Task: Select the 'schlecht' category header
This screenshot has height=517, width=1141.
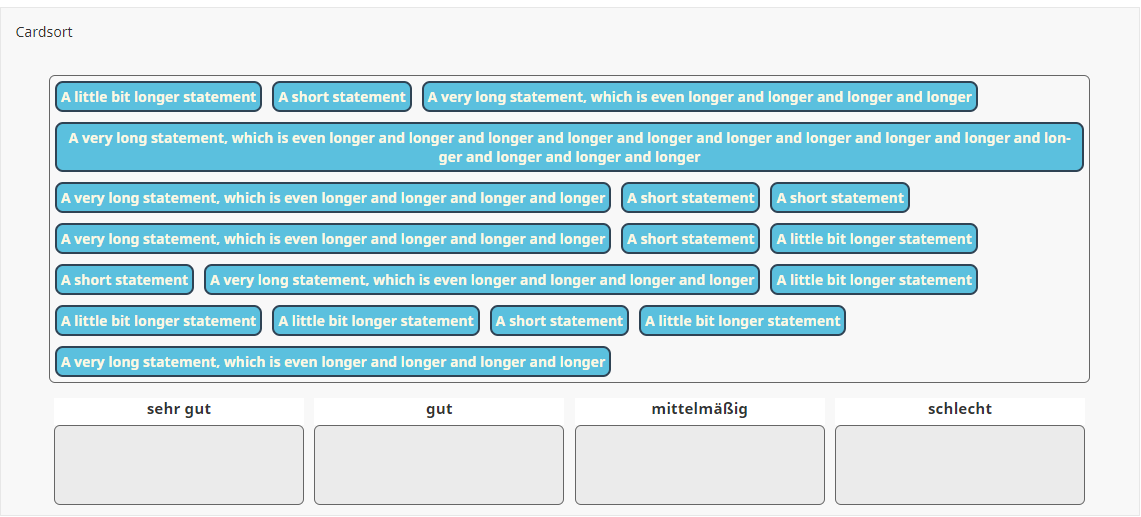Action: pos(959,409)
